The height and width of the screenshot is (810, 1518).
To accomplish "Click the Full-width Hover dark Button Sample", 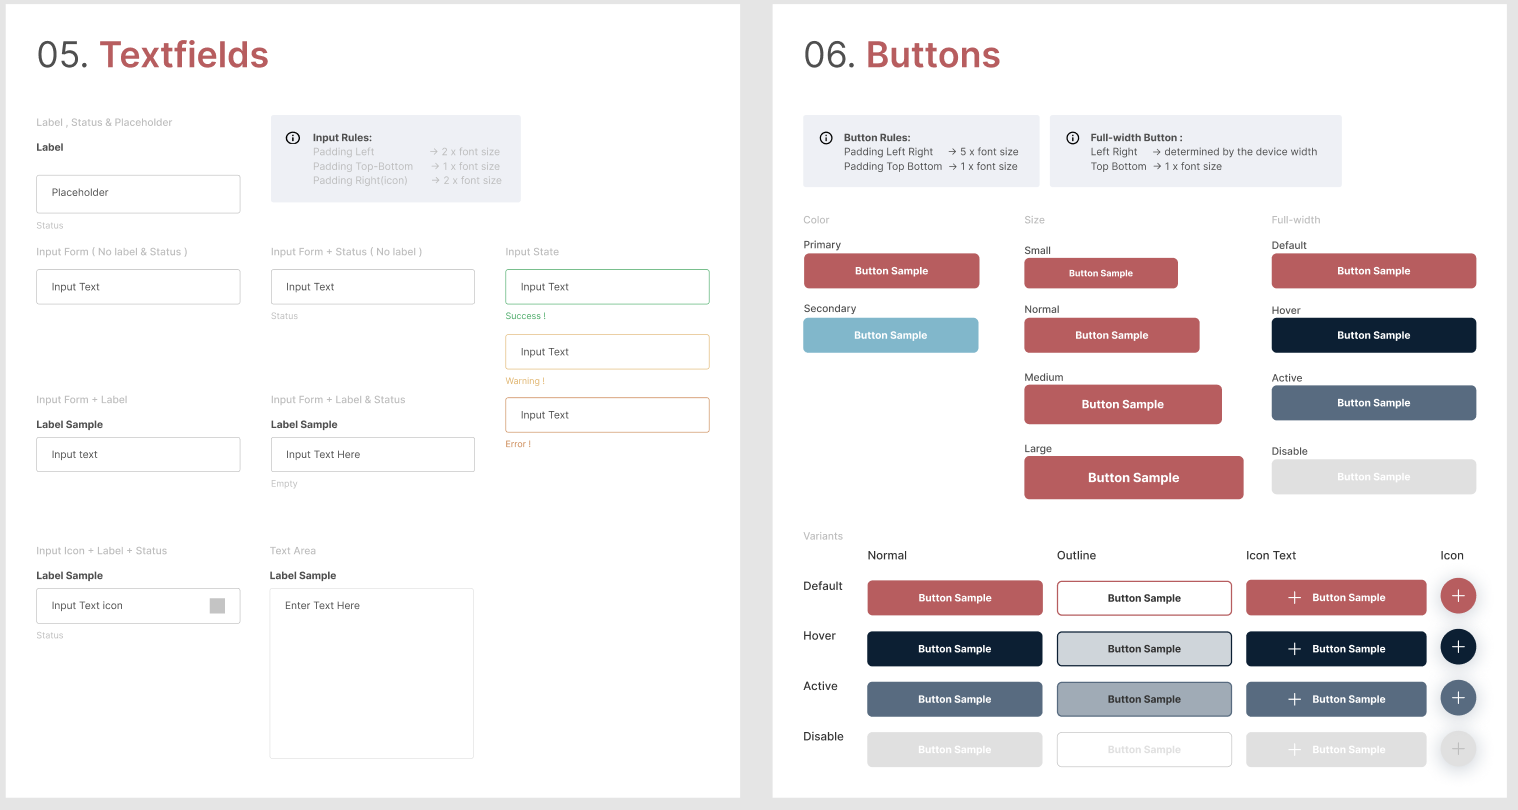I will pos(1373,336).
